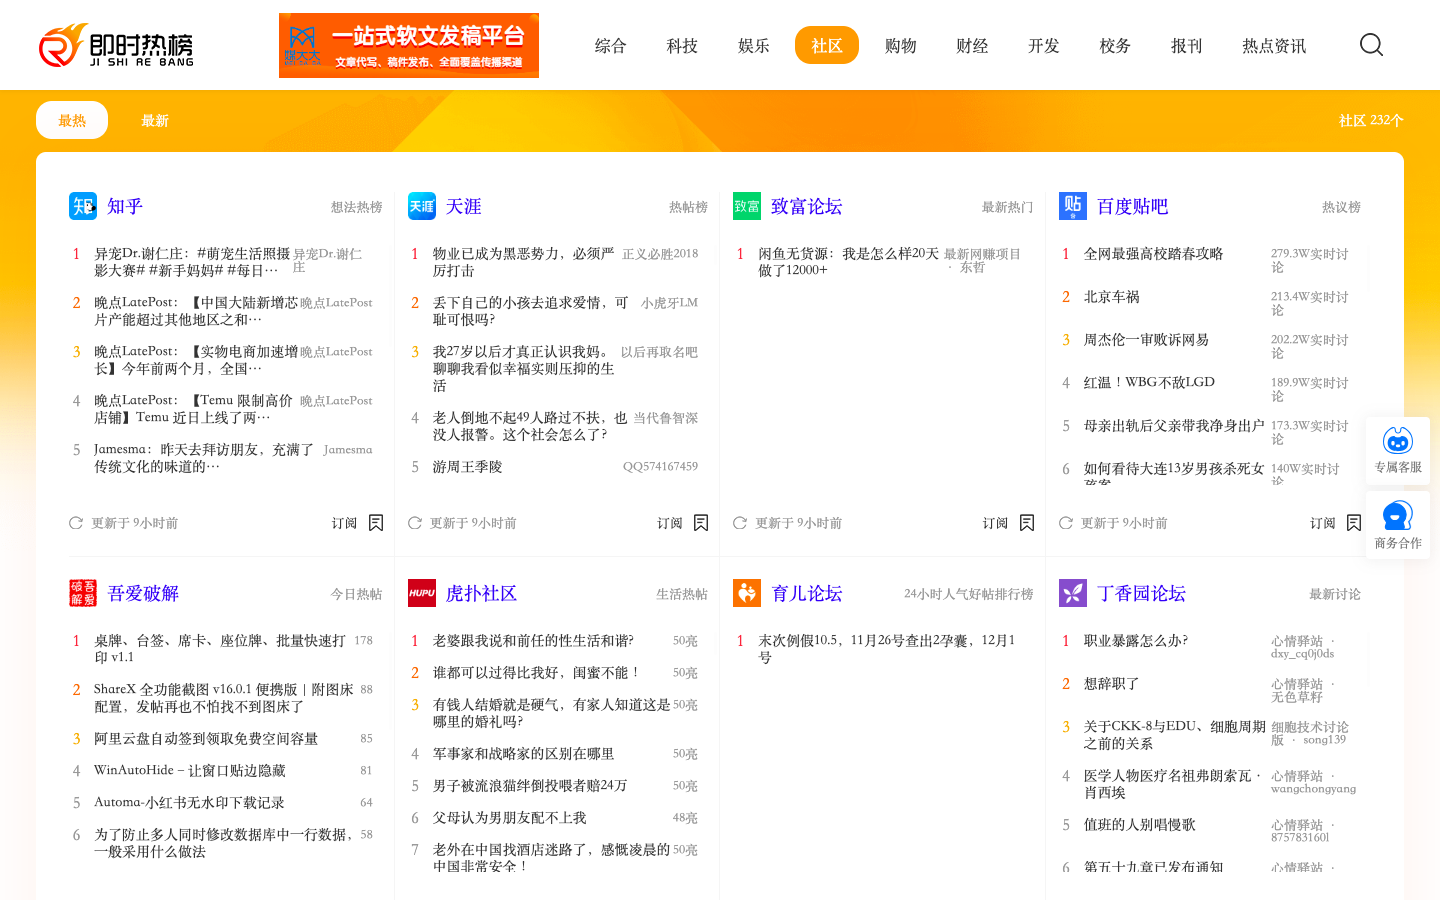Screen dimensions: 1440x900
Task: Switch to the 最热 tab
Action: coord(72,120)
